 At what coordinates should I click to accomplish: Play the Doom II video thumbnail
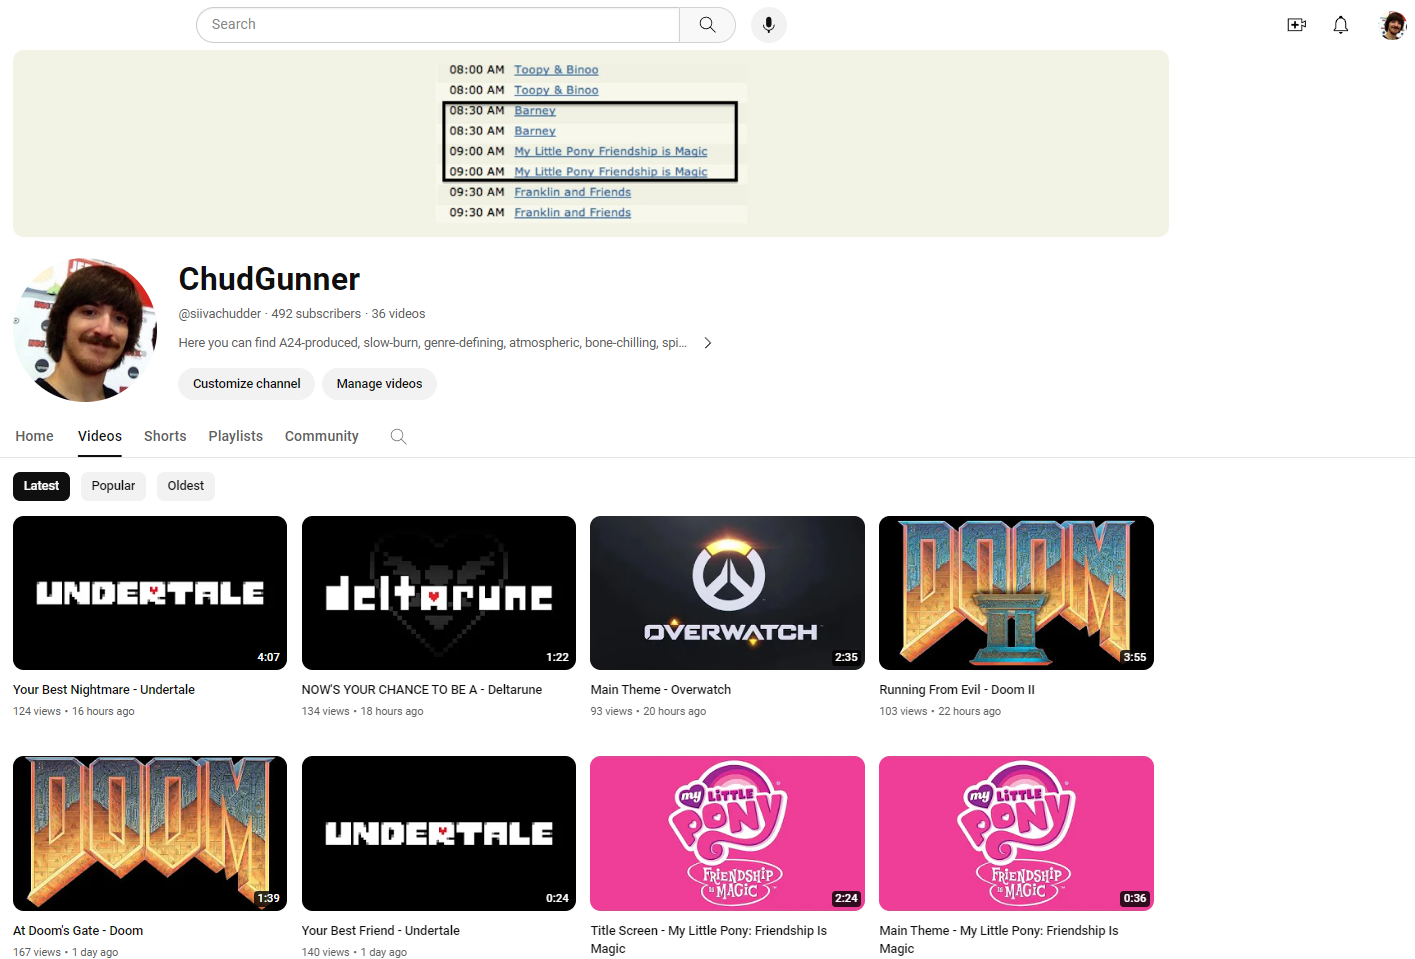(1016, 593)
